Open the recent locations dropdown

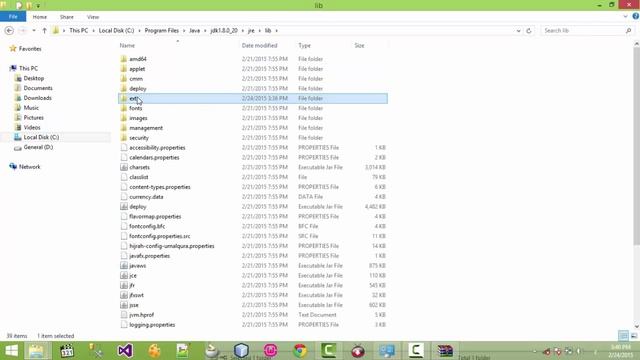click(x=34, y=31)
